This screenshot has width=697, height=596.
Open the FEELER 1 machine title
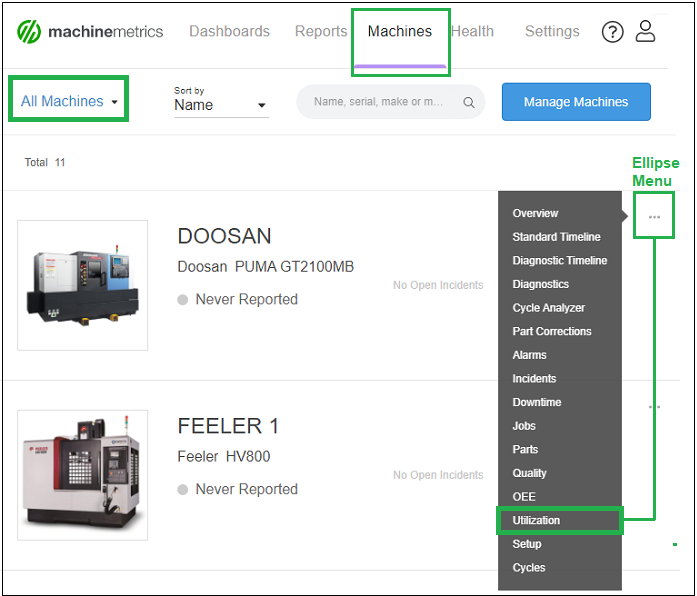point(228,426)
